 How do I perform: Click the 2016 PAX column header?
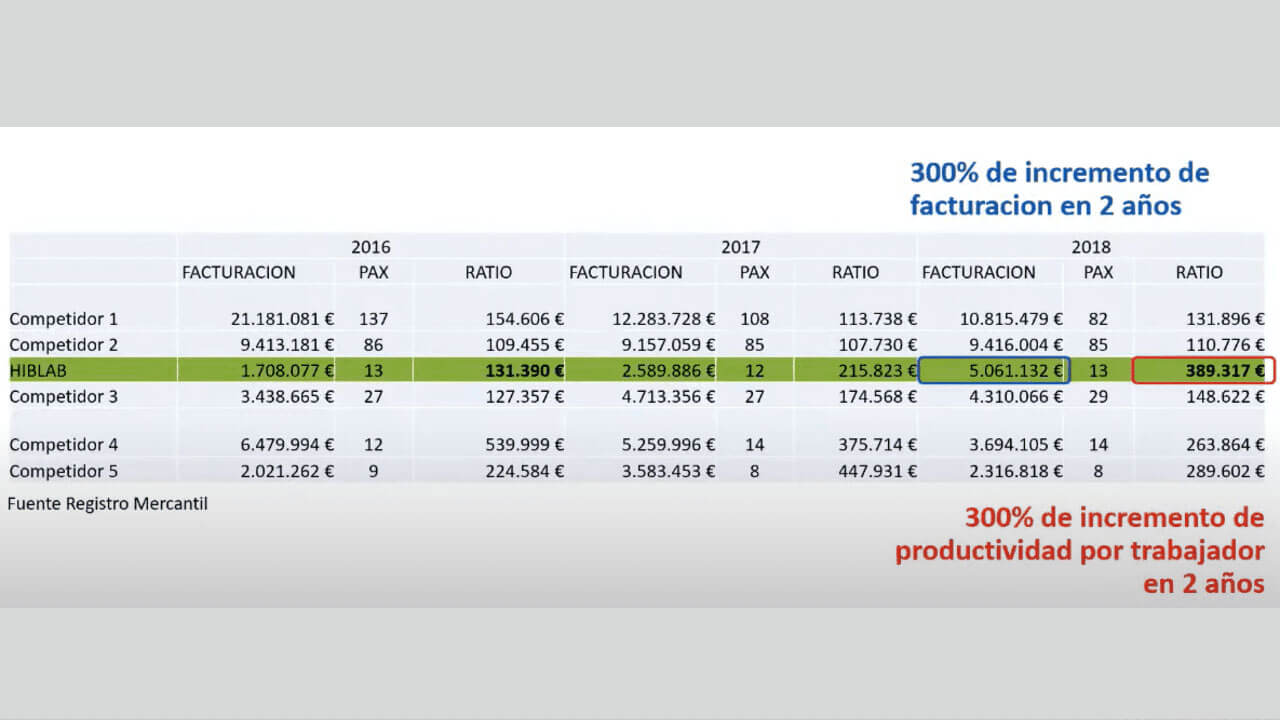pos(373,272)
